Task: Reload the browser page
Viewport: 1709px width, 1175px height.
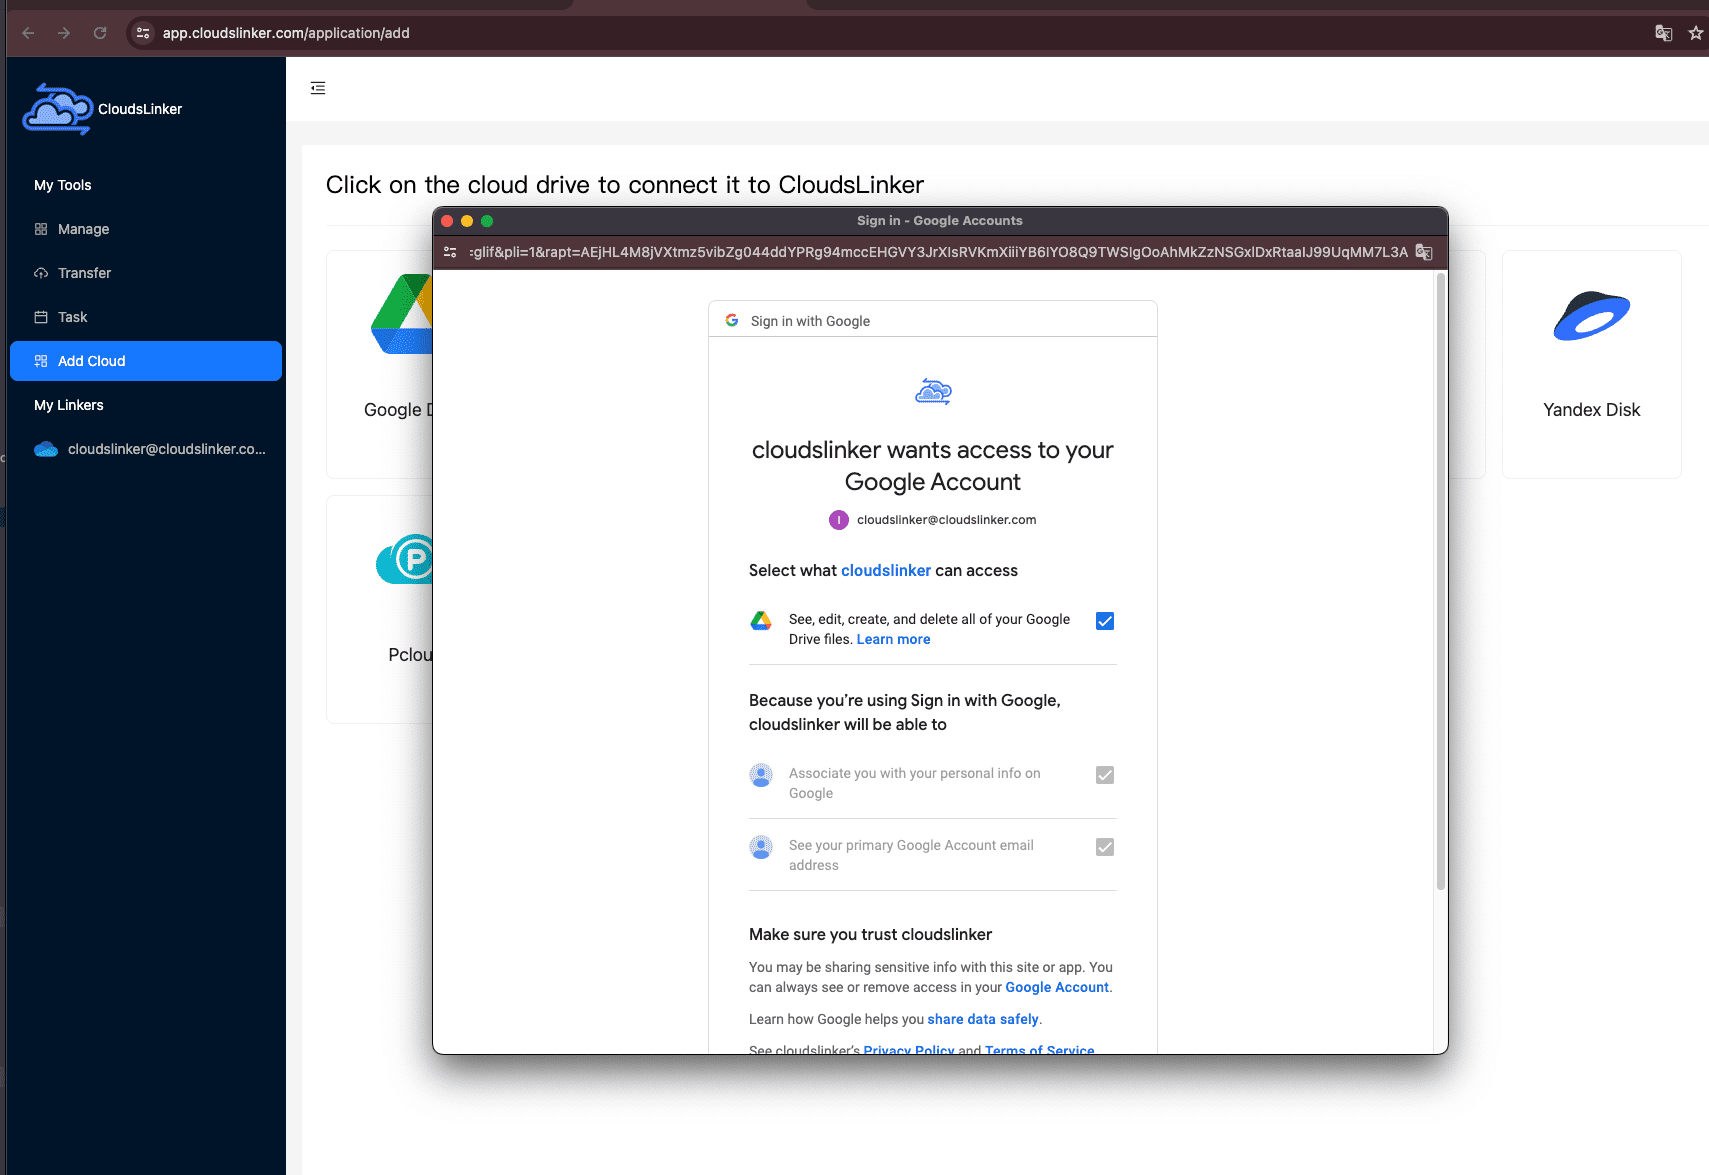Action: pos(100,33)
